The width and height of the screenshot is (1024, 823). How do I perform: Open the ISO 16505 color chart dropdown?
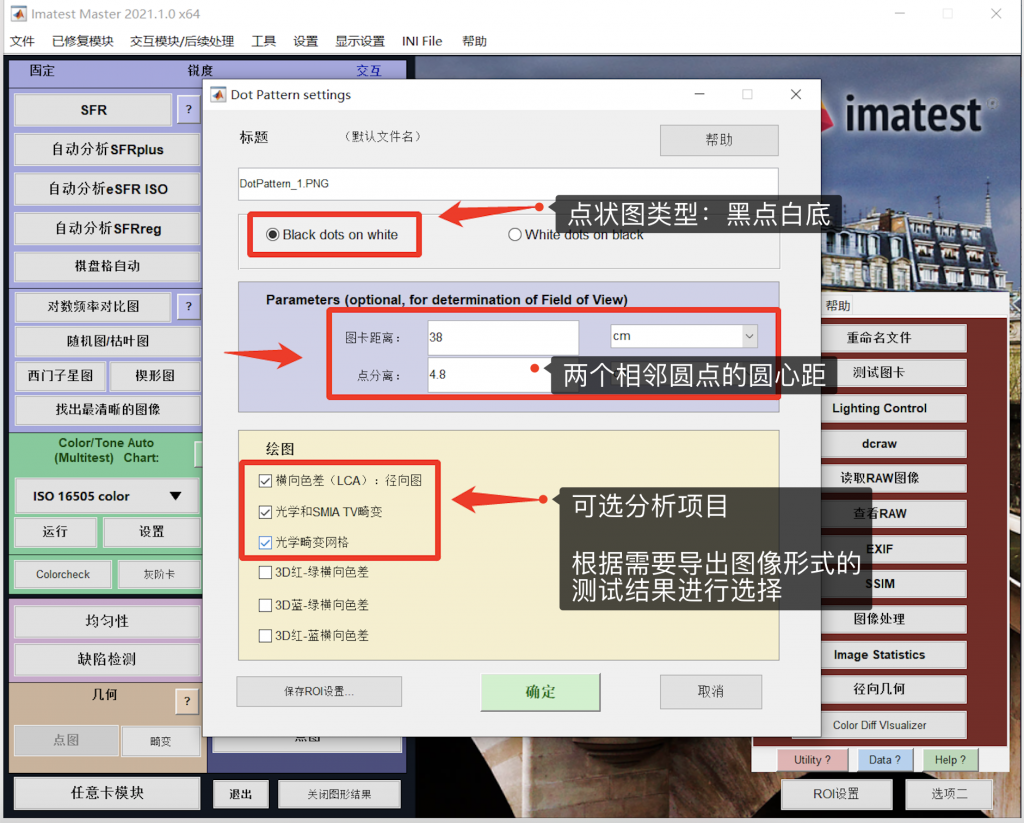[x=107, y=496]
